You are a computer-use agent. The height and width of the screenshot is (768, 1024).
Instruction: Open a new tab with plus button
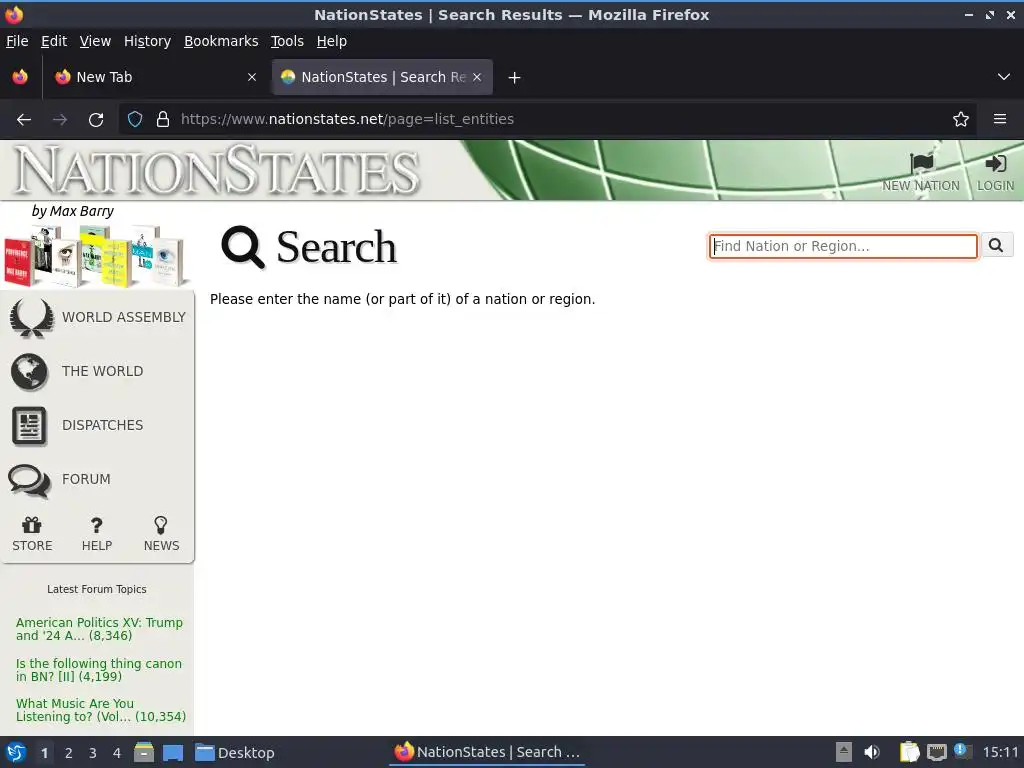515,78
